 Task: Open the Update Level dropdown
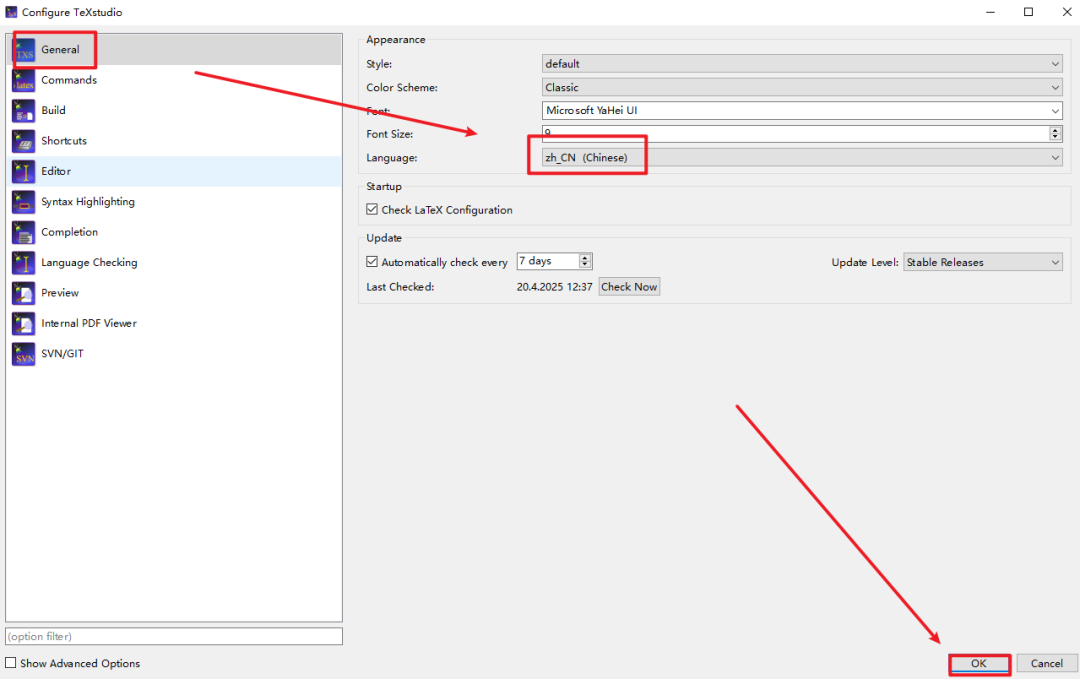coord(982,262)
